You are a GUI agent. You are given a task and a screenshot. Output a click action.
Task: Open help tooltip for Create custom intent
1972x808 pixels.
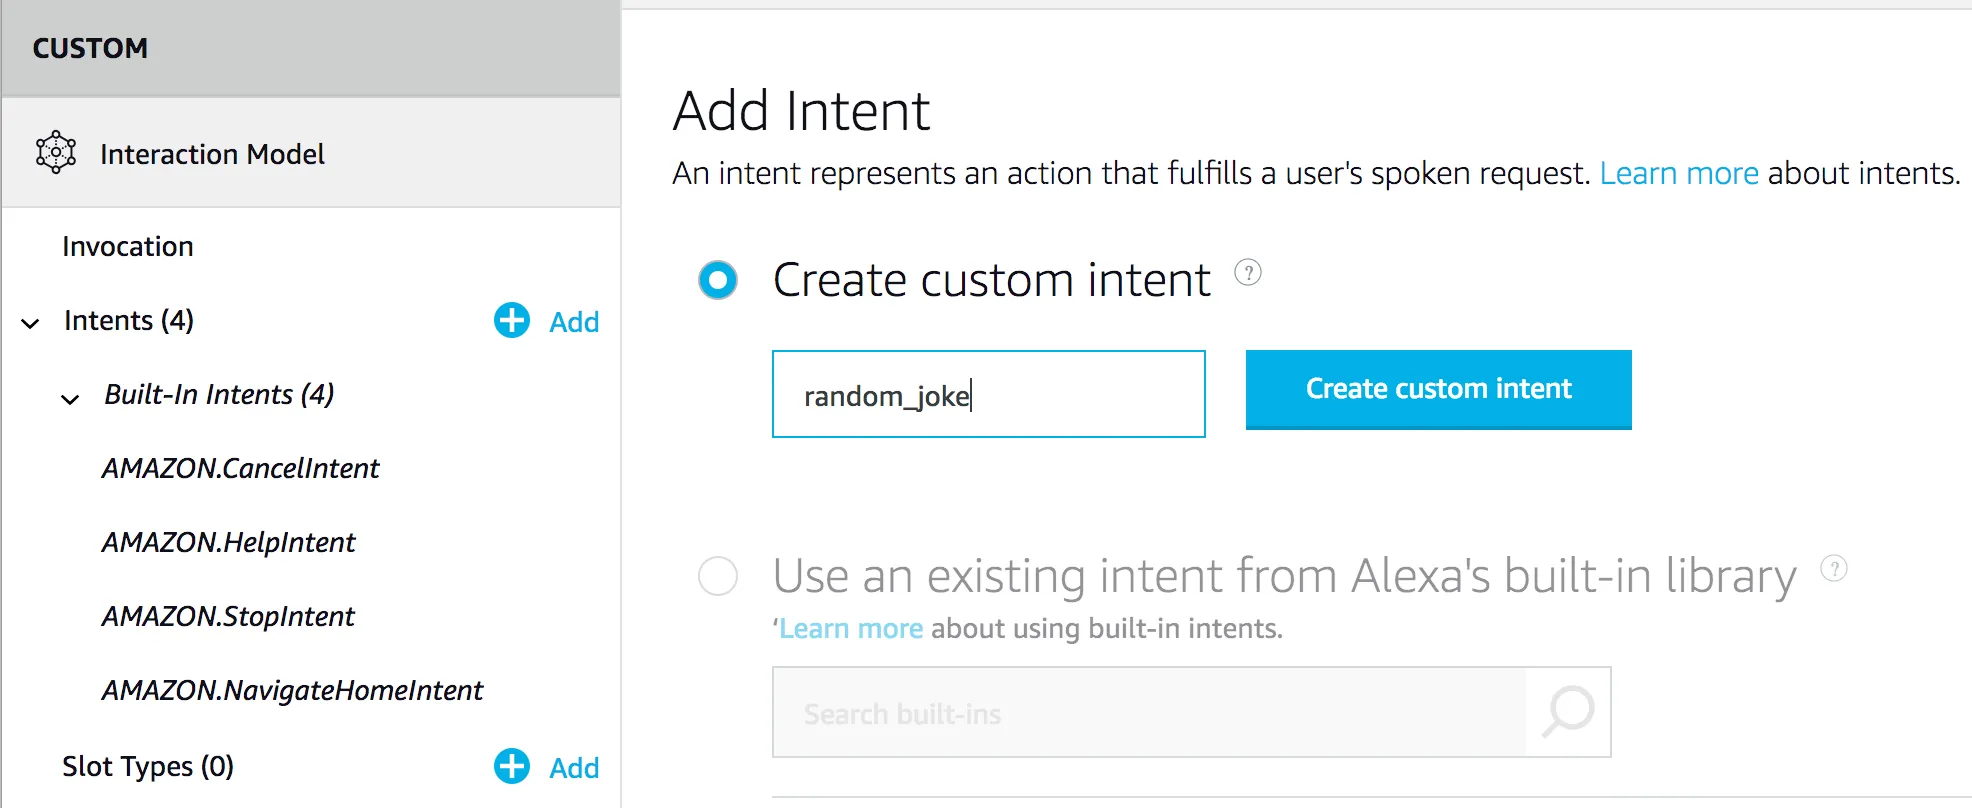pyautogui.click(x=1248, y=272)
